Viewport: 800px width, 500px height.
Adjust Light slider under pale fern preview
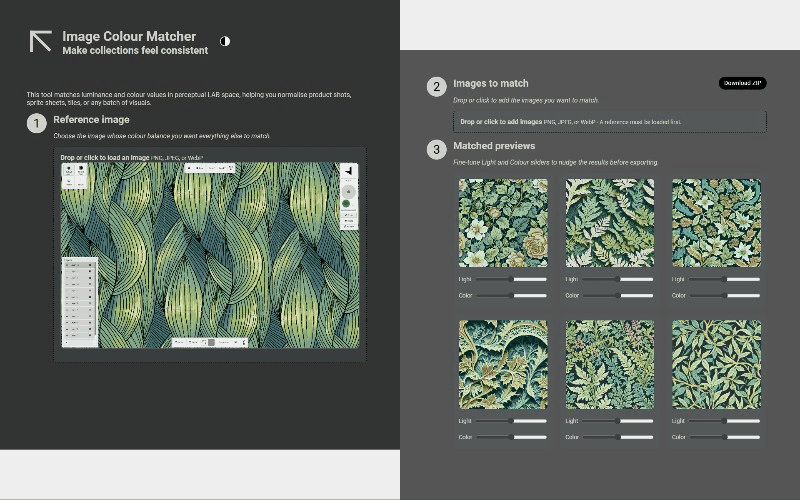618,279
